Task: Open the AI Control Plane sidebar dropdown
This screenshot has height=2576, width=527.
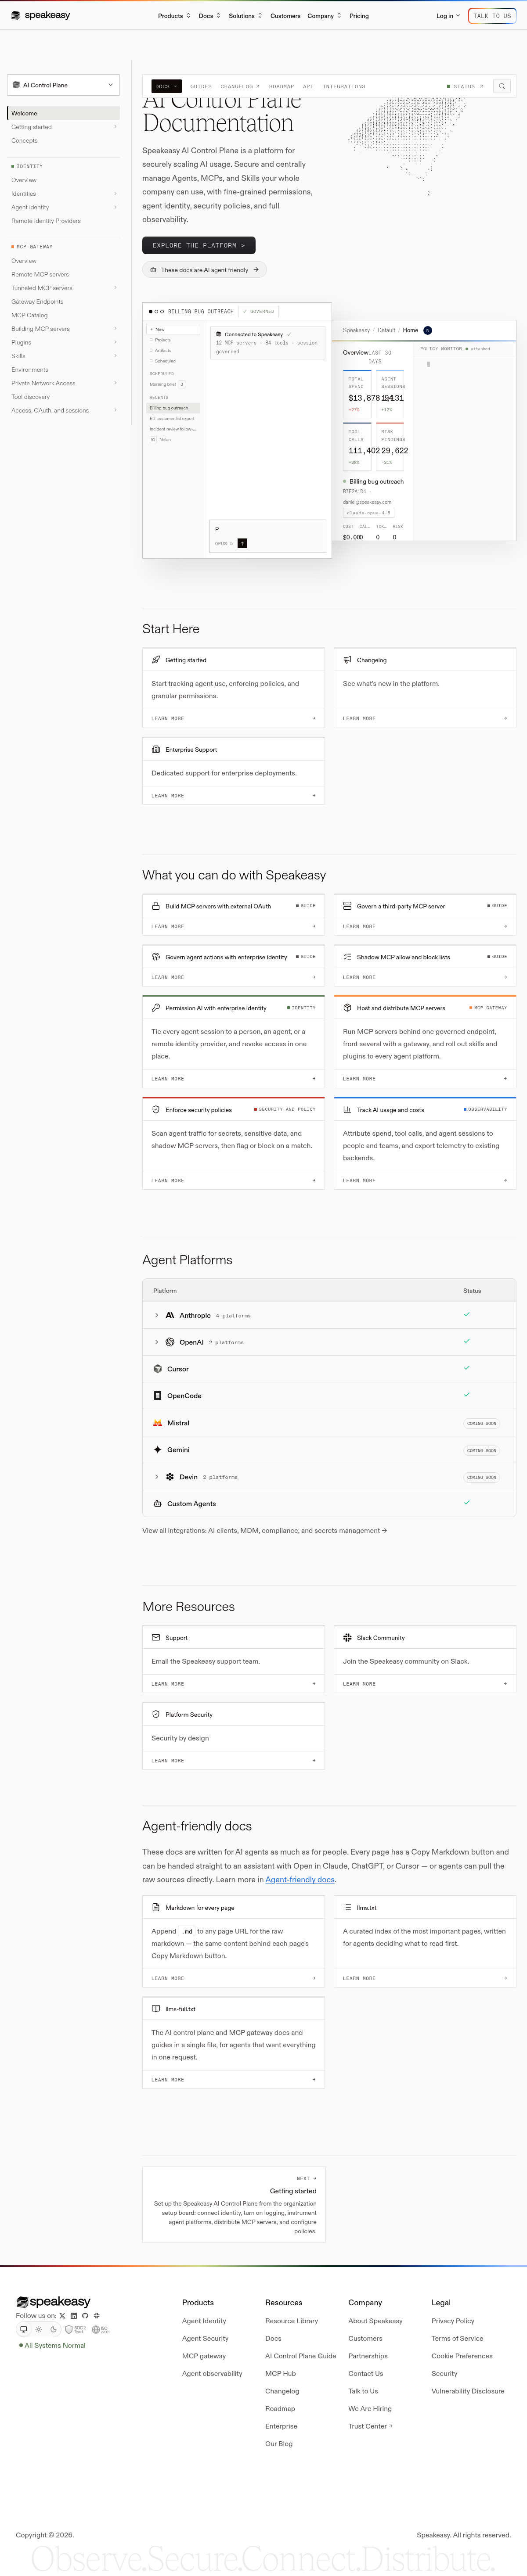Action: click(63, 85)
